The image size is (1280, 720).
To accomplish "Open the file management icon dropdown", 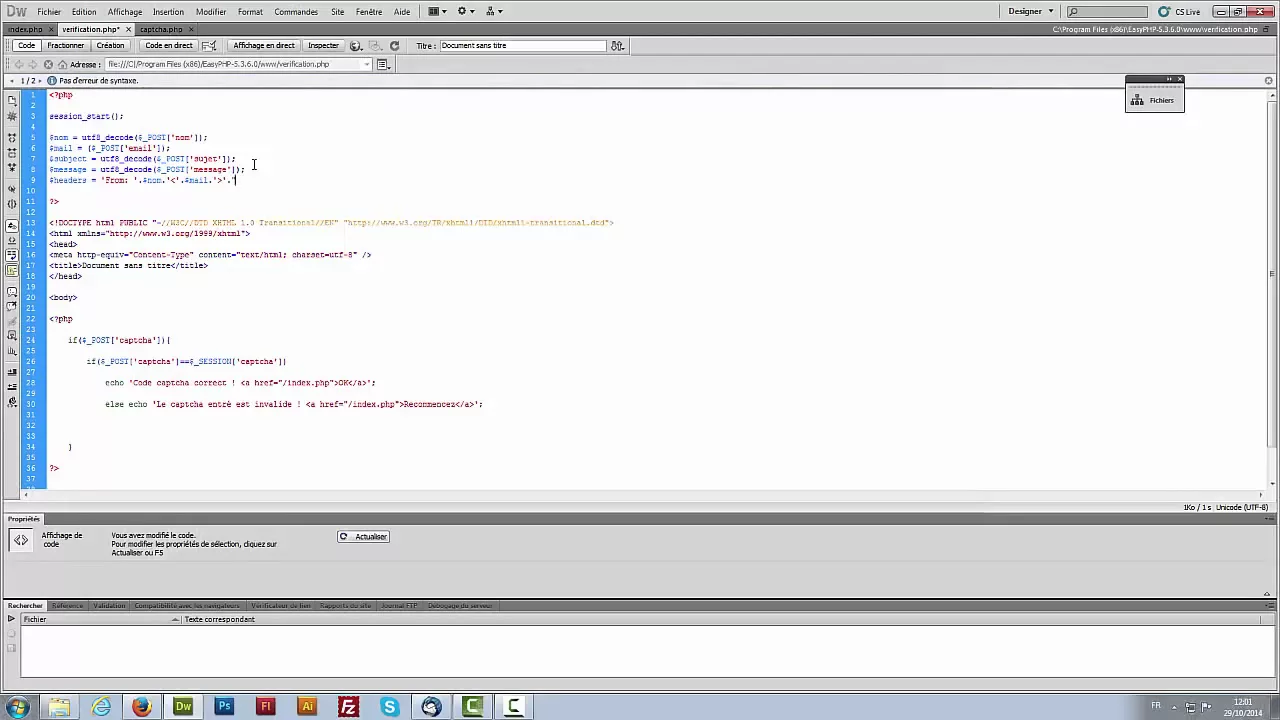I will [x=617, y=46].
